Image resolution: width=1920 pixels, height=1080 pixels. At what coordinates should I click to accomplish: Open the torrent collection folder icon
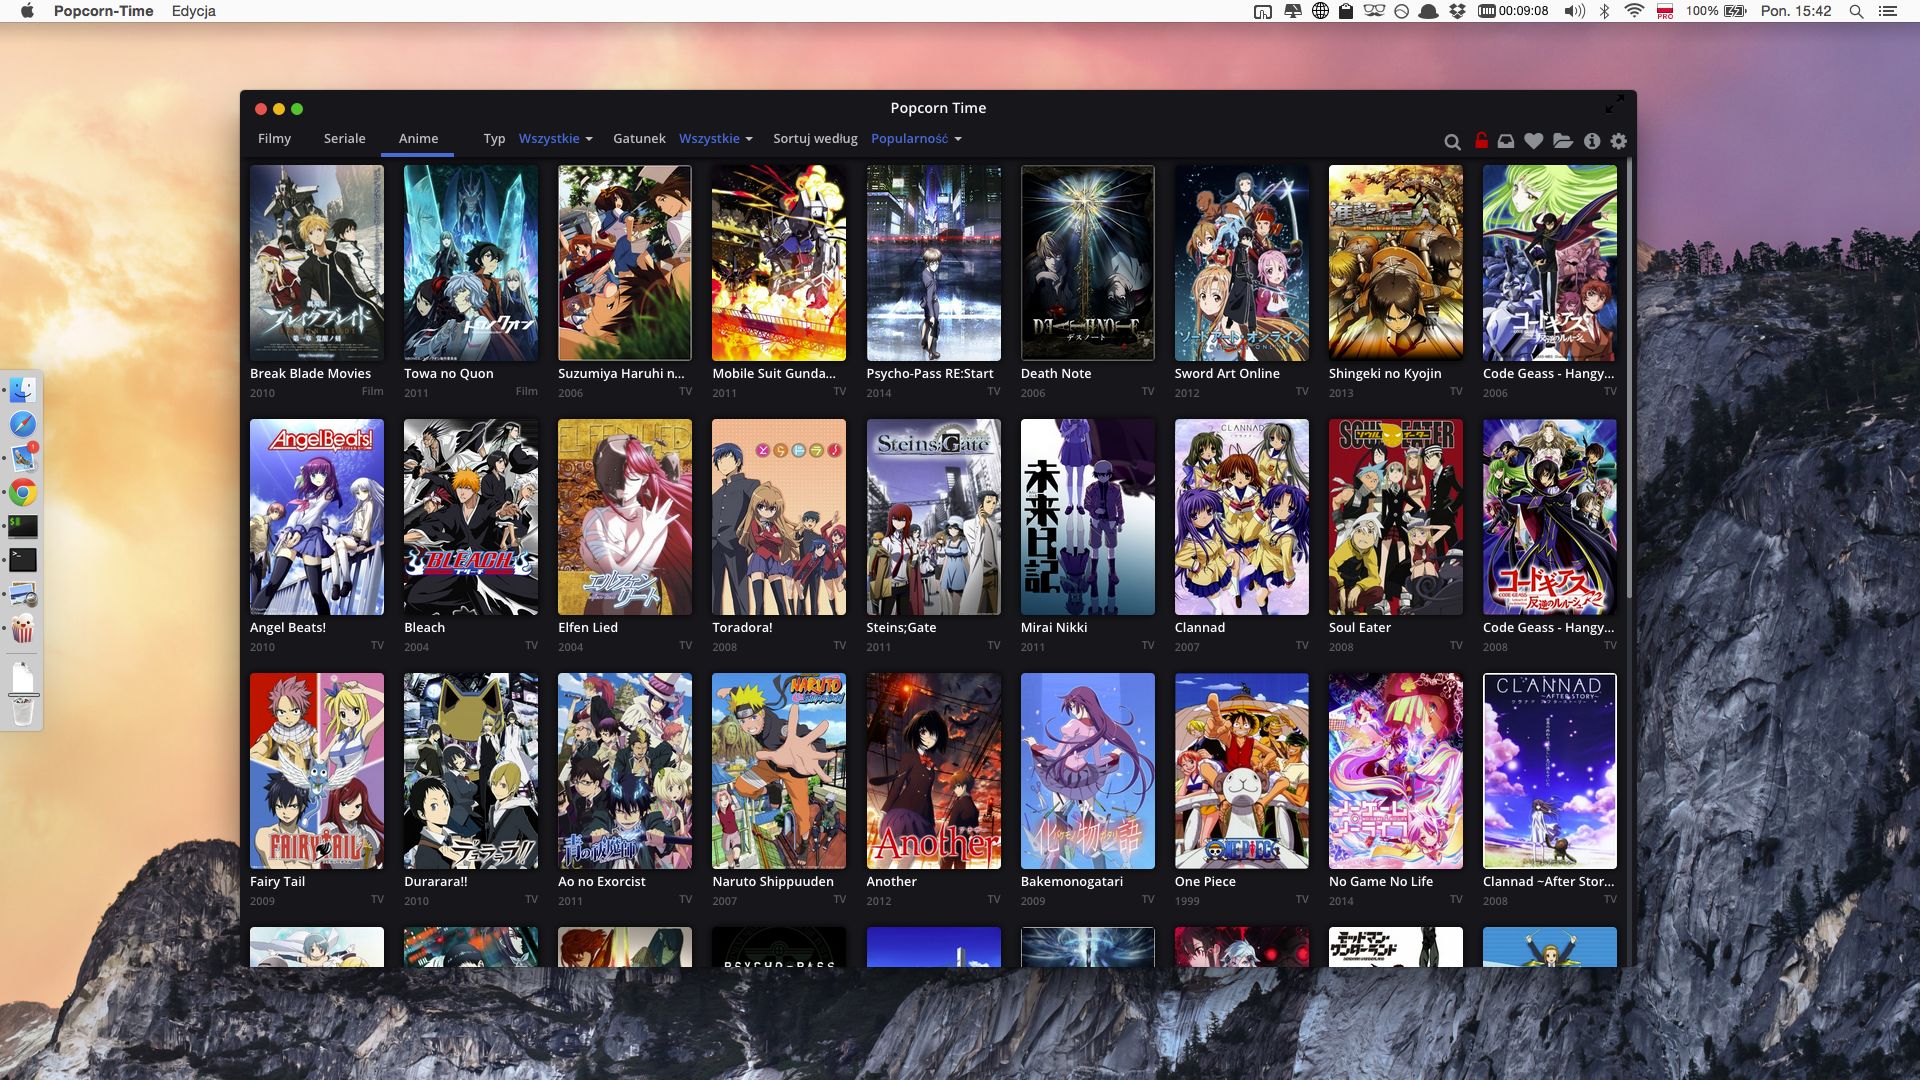(x=1562, y=141)
